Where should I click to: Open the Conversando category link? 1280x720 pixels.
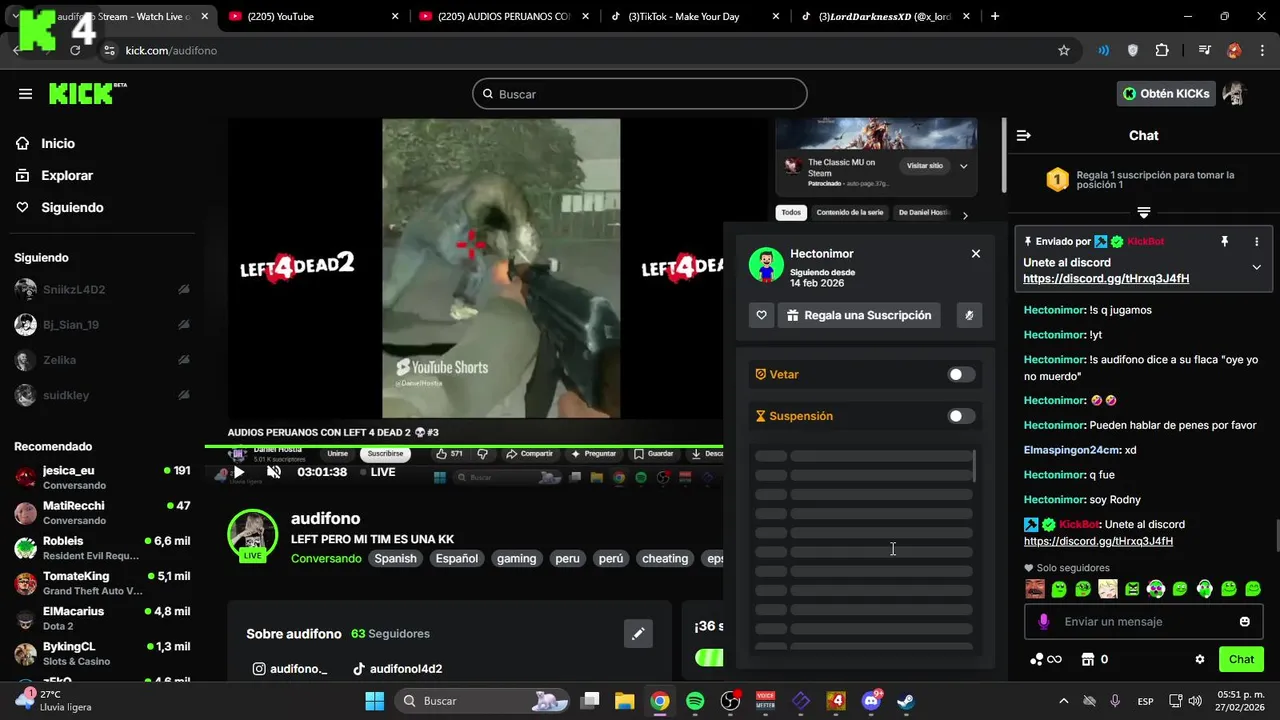click(x=326, y=559)
